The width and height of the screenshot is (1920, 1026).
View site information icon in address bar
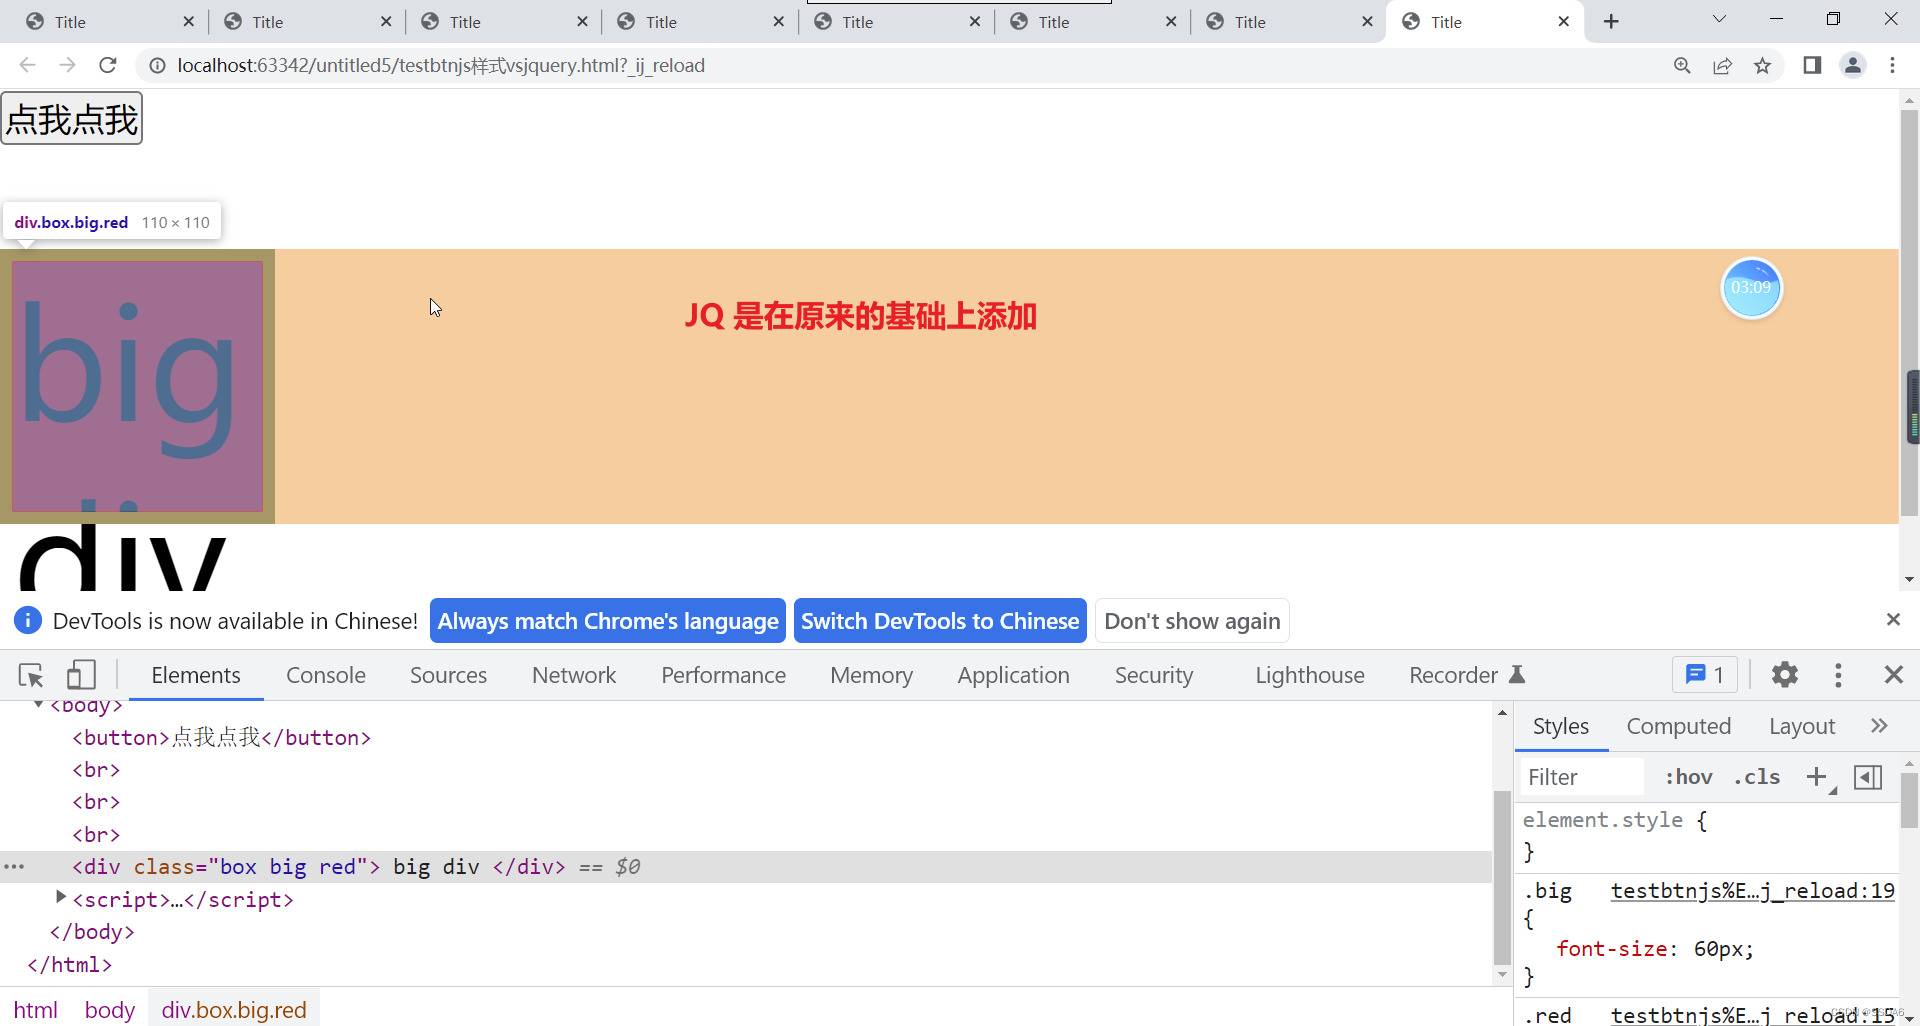coord(157,65)
